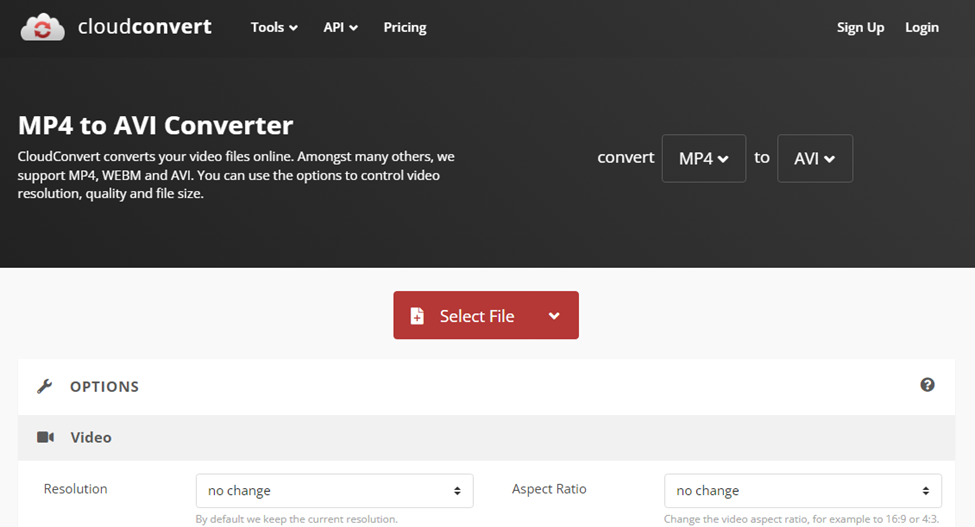
Task: Open the Tools menu
Action: click(x=274, y=27)
